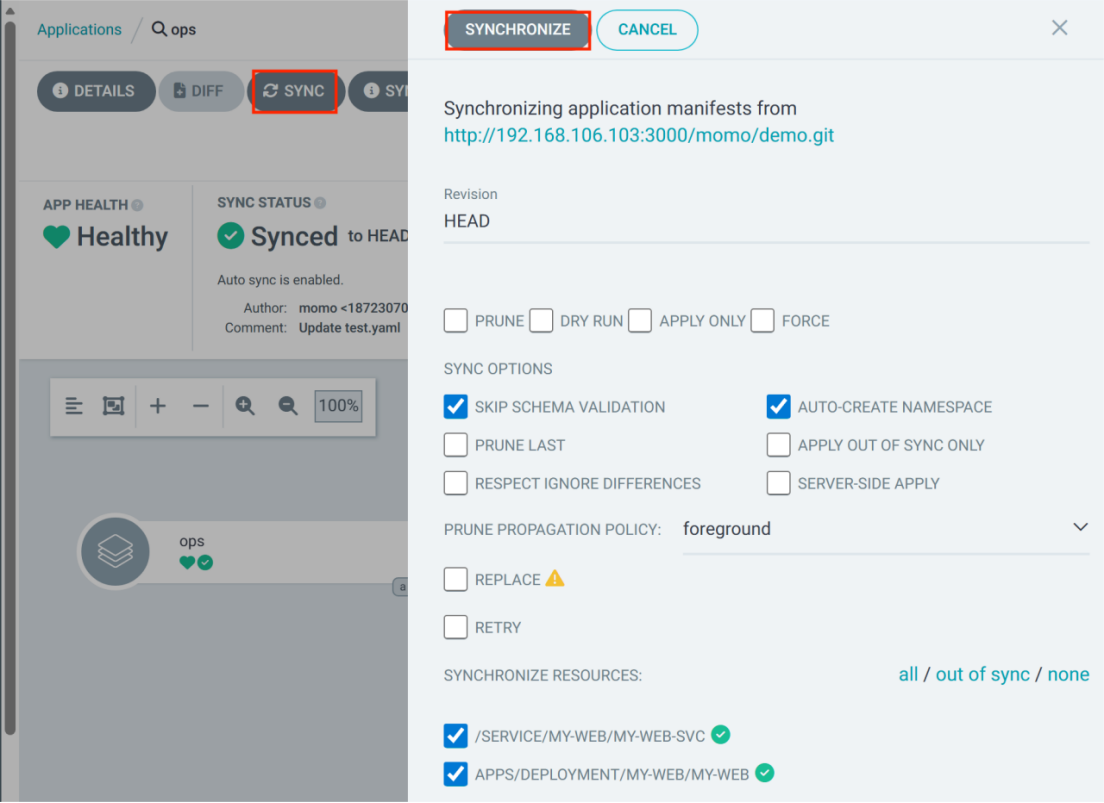Open the DETAILS tab button
This screenshot has height=803, width=1104.
pos(96,91)
